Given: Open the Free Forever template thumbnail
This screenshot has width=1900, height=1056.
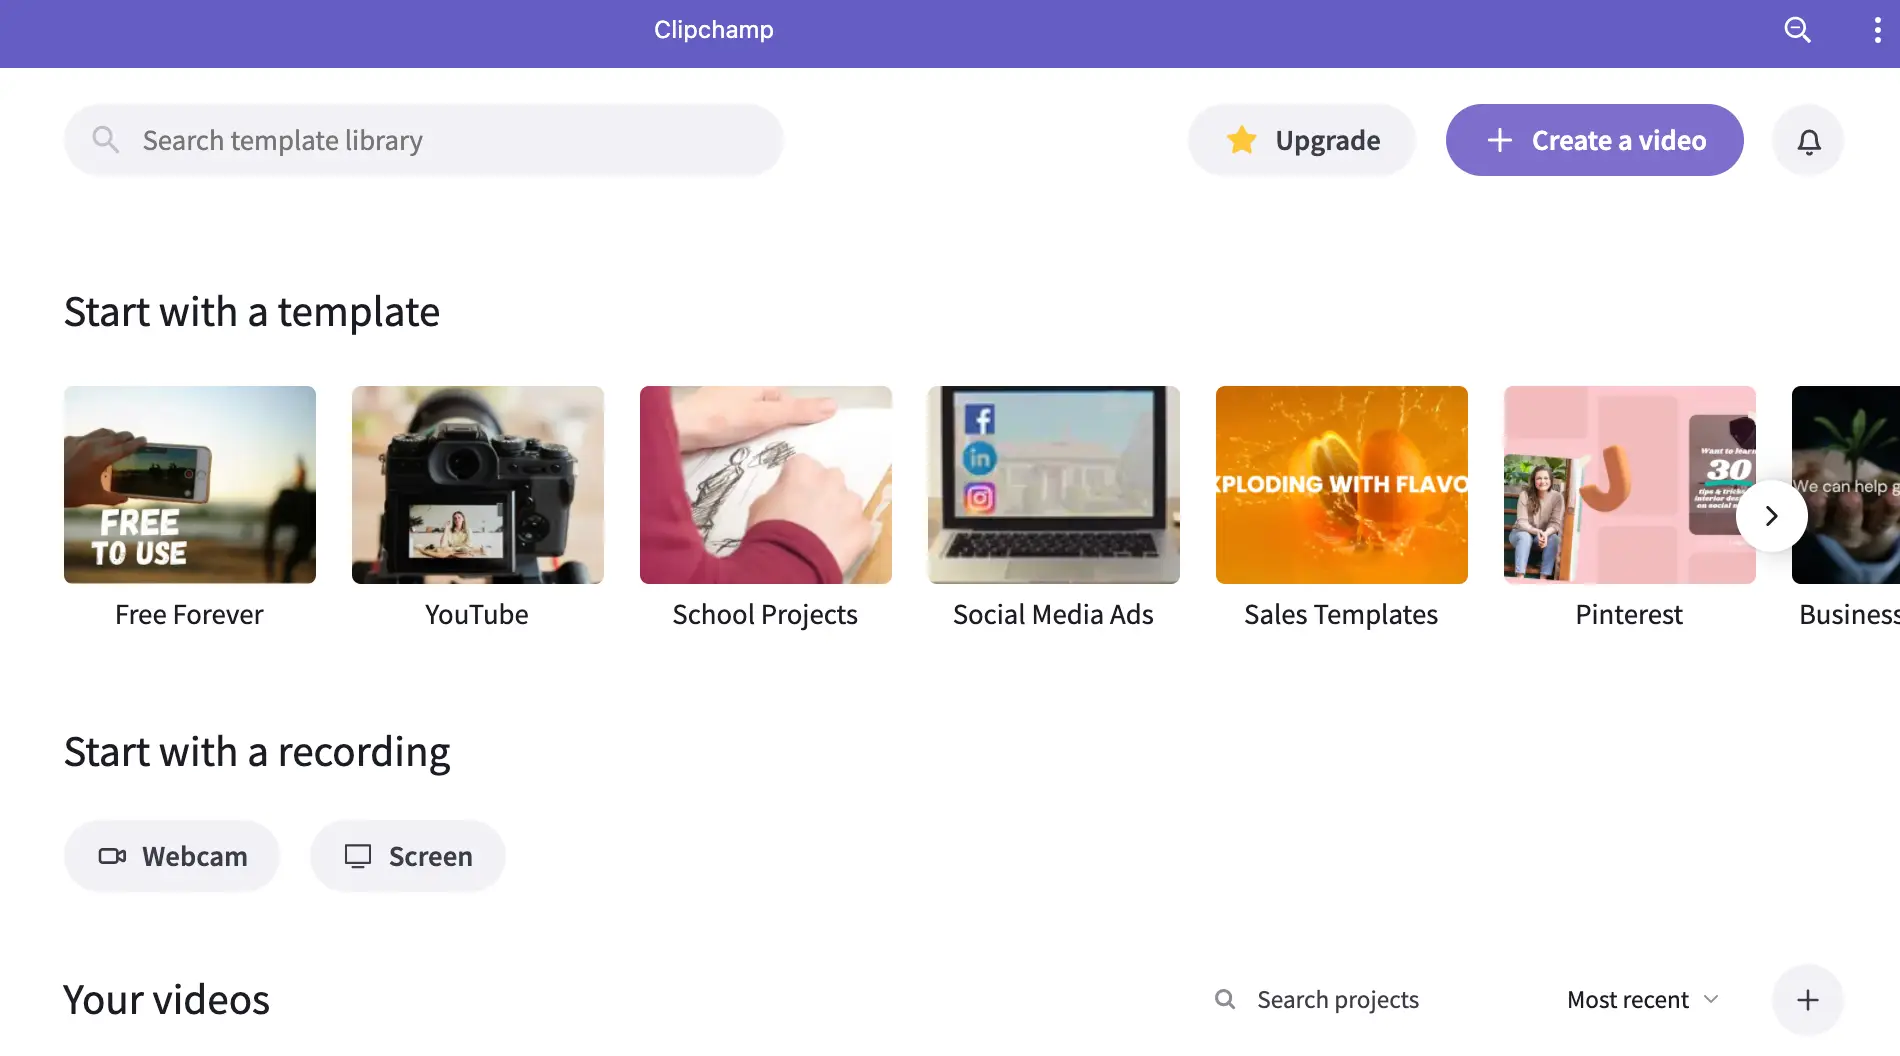Looking at the screenshot, I should 190,485.
